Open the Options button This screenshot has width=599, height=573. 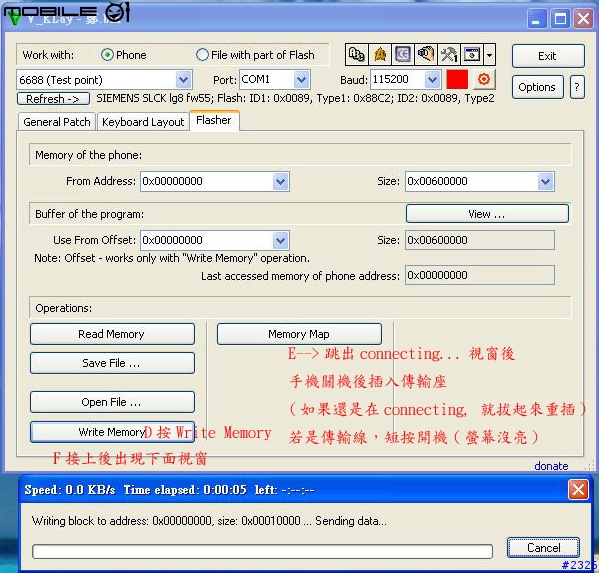click(x=537, y=87)
